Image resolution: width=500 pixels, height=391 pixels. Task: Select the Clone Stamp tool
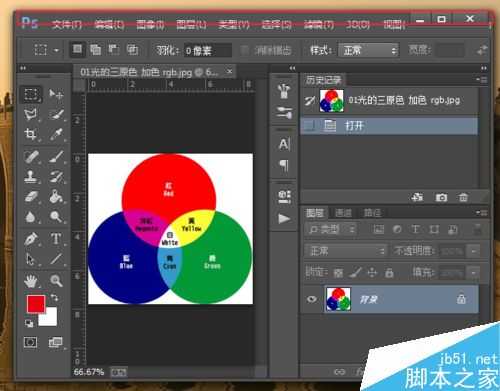tap(31, 177)
